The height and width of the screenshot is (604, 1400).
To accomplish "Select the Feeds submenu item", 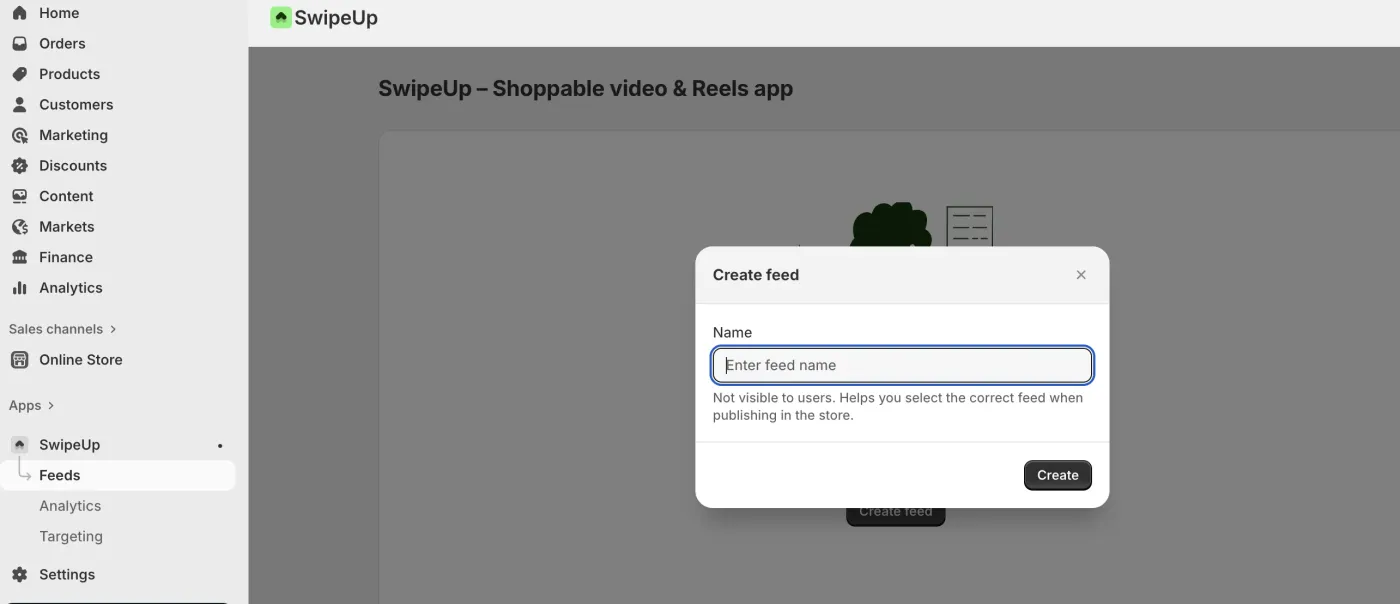I will pyautogui.click(x=60, y=476).
